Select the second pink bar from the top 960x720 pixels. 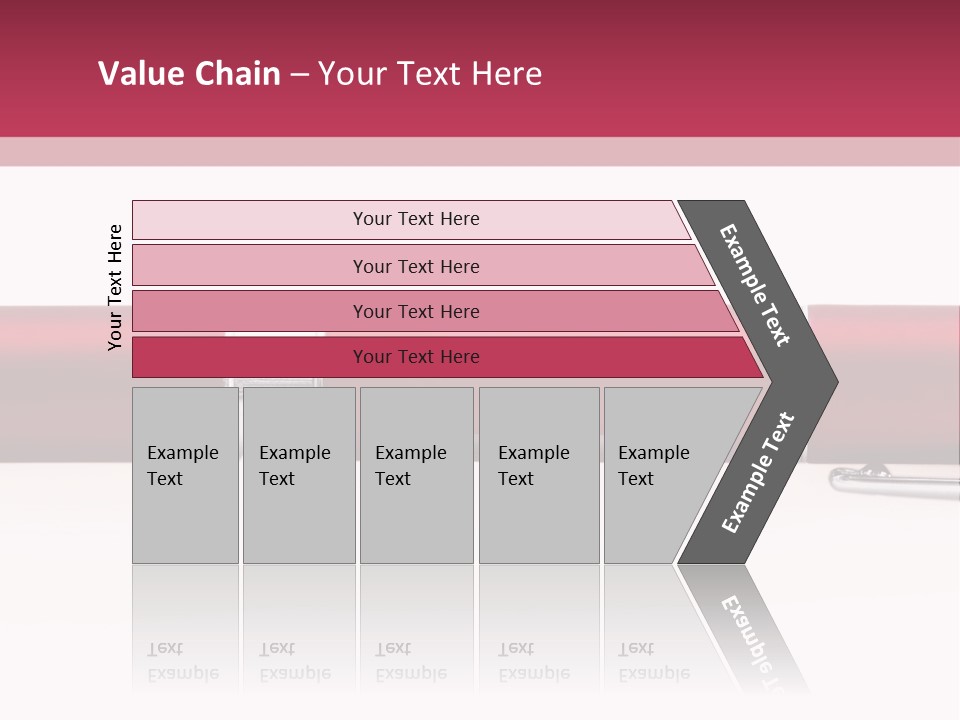click(416, 266)
